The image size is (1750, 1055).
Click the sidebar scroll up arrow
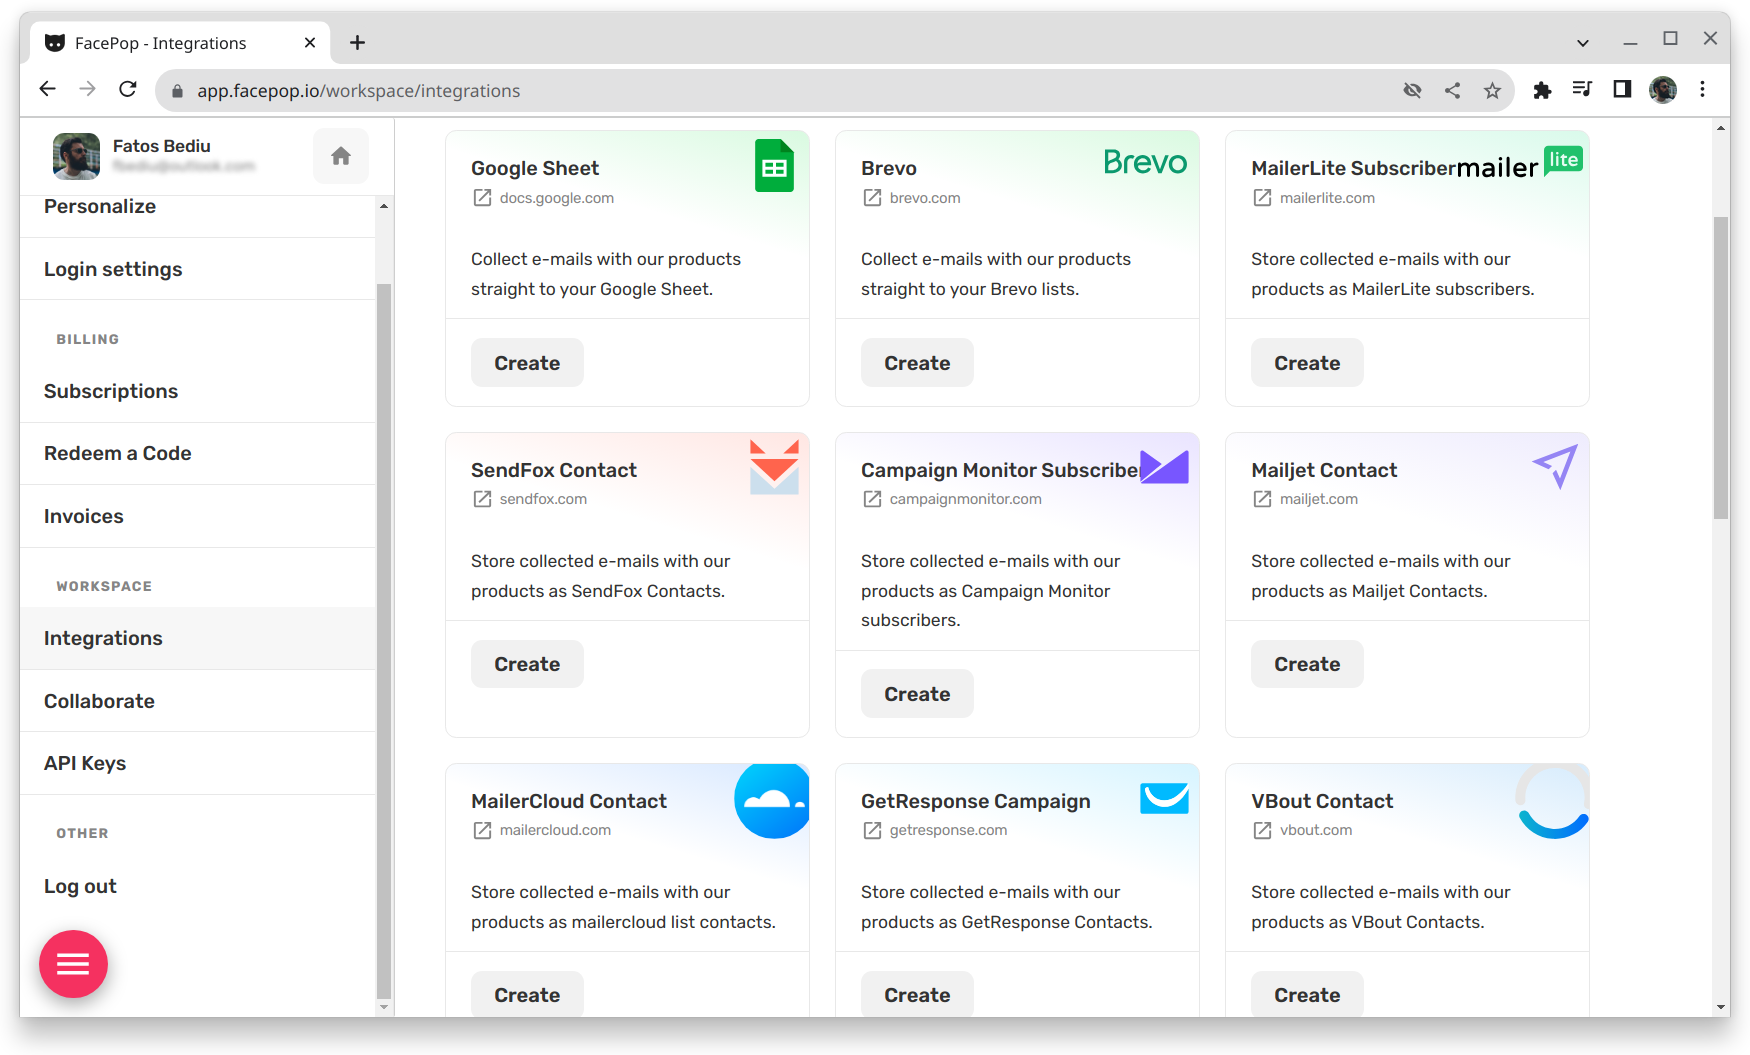[x=384, y=206]
